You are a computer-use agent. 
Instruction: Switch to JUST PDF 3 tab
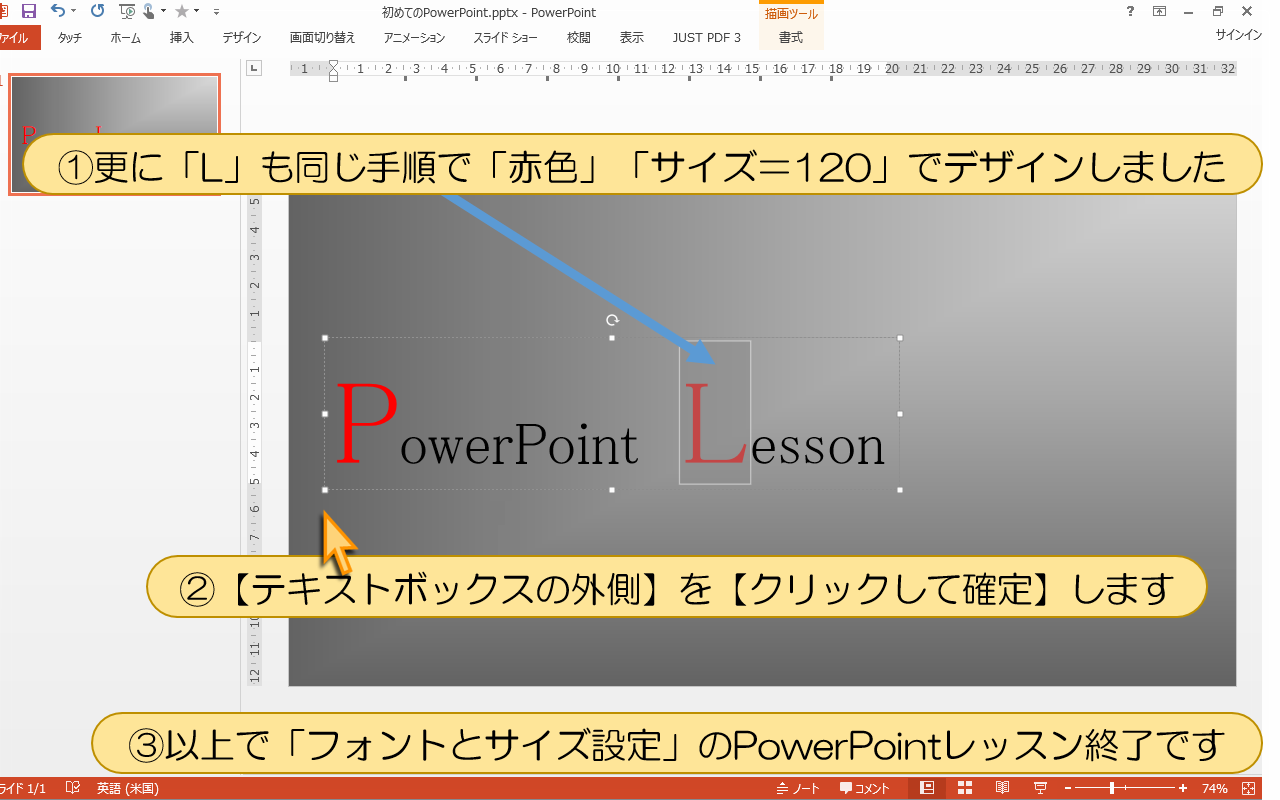[707, 38]
